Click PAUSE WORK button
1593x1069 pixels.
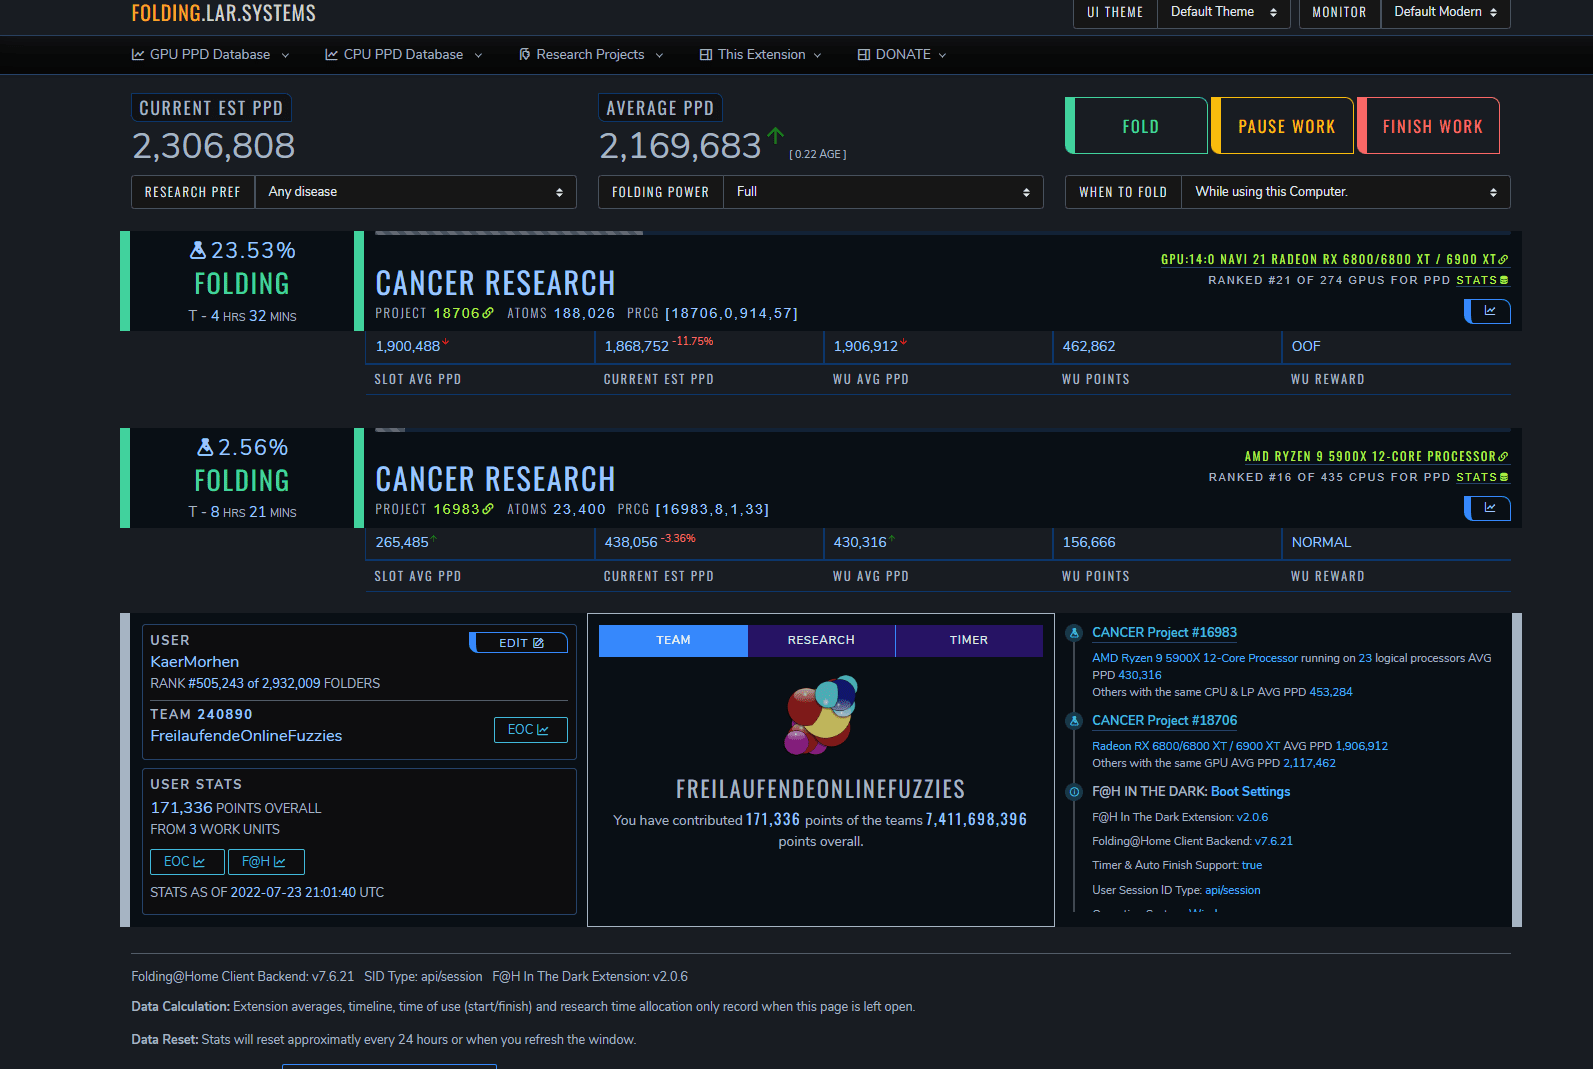click(x=1283, y=126)
